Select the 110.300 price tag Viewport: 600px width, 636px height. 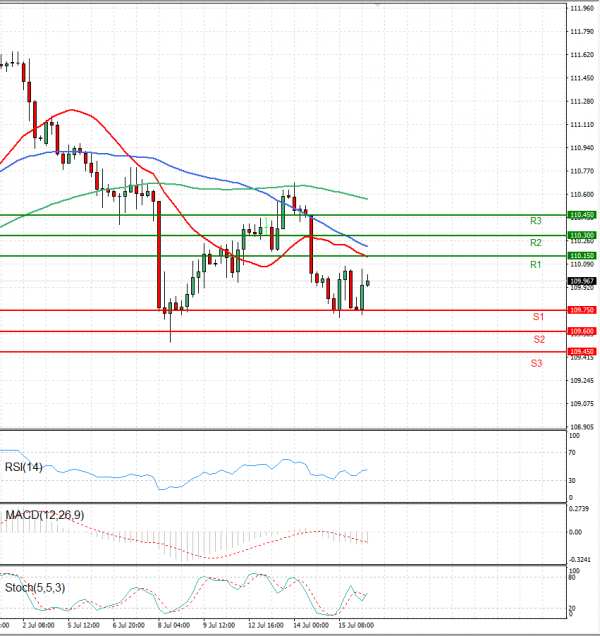pos(582,235)
